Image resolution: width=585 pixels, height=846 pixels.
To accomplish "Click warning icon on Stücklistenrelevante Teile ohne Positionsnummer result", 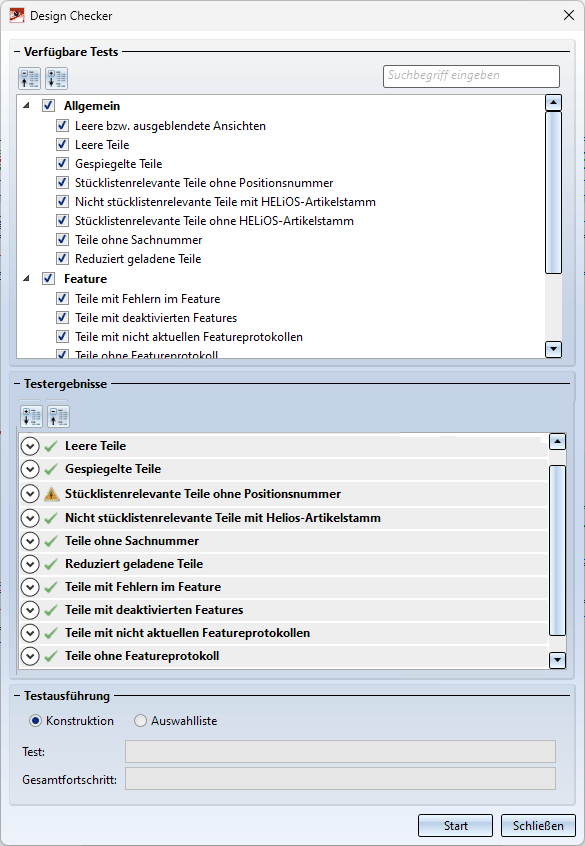I will tap(52, 494).
